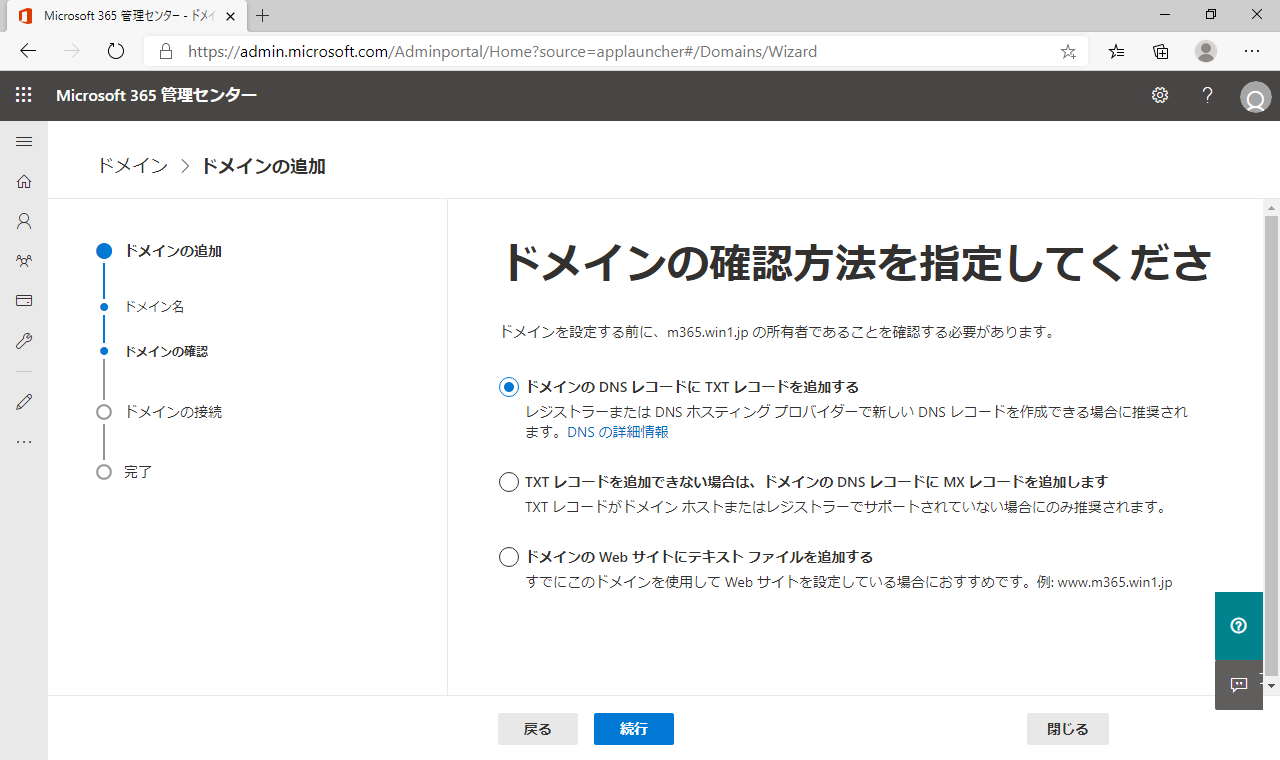Click the ドメイン breadcrumb link

(132, 166)
